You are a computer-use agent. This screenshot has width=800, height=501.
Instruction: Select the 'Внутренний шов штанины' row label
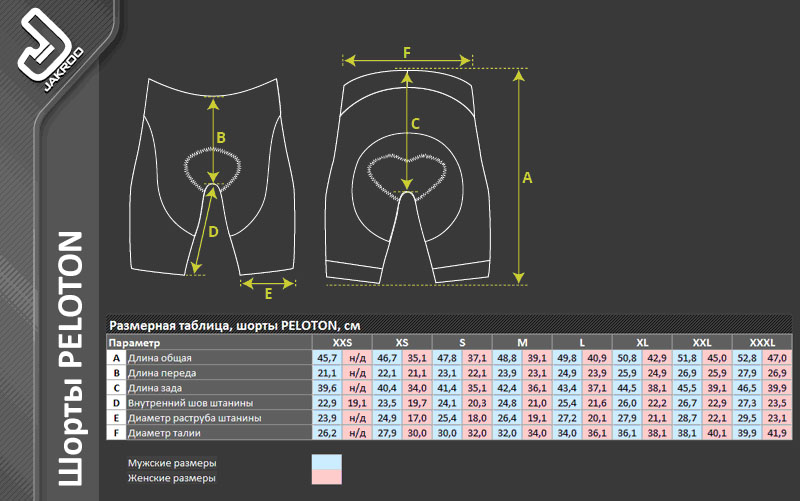(190, 403)
